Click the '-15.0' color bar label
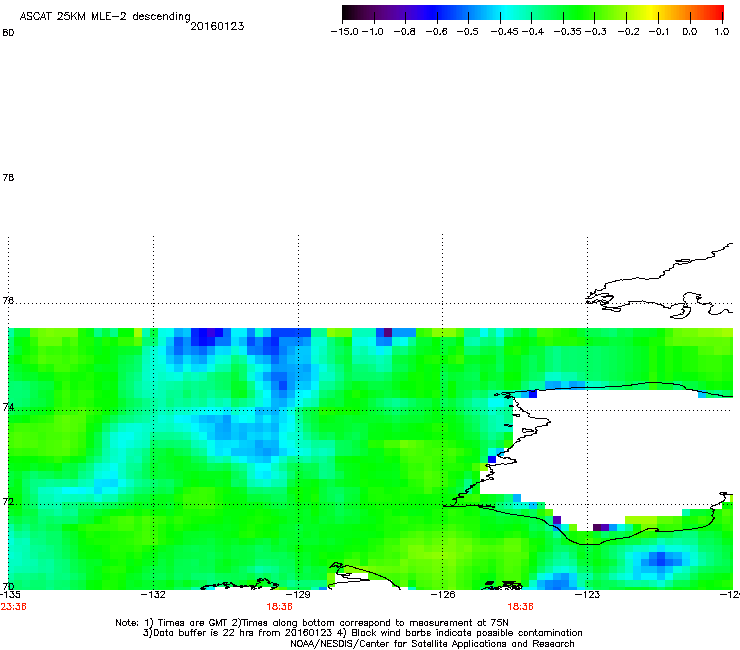This screenshot has height=650, width=740. point(345,32)
